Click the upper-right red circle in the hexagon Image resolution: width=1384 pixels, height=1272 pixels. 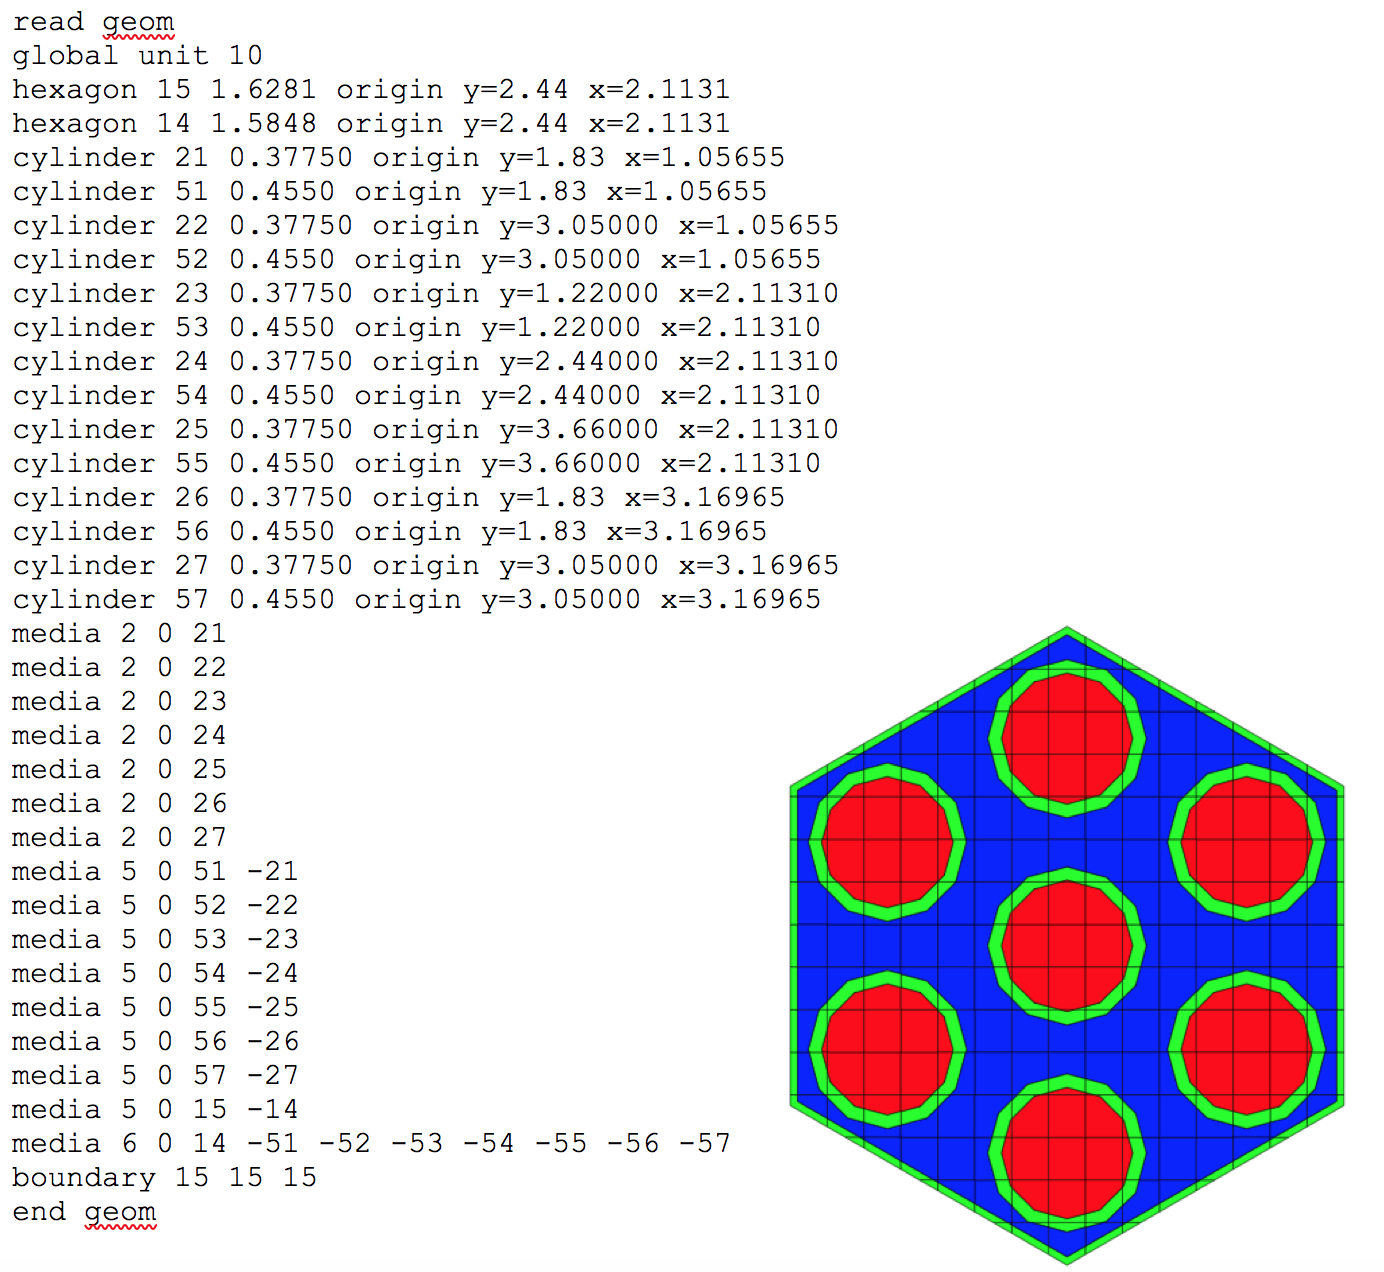1246,843
